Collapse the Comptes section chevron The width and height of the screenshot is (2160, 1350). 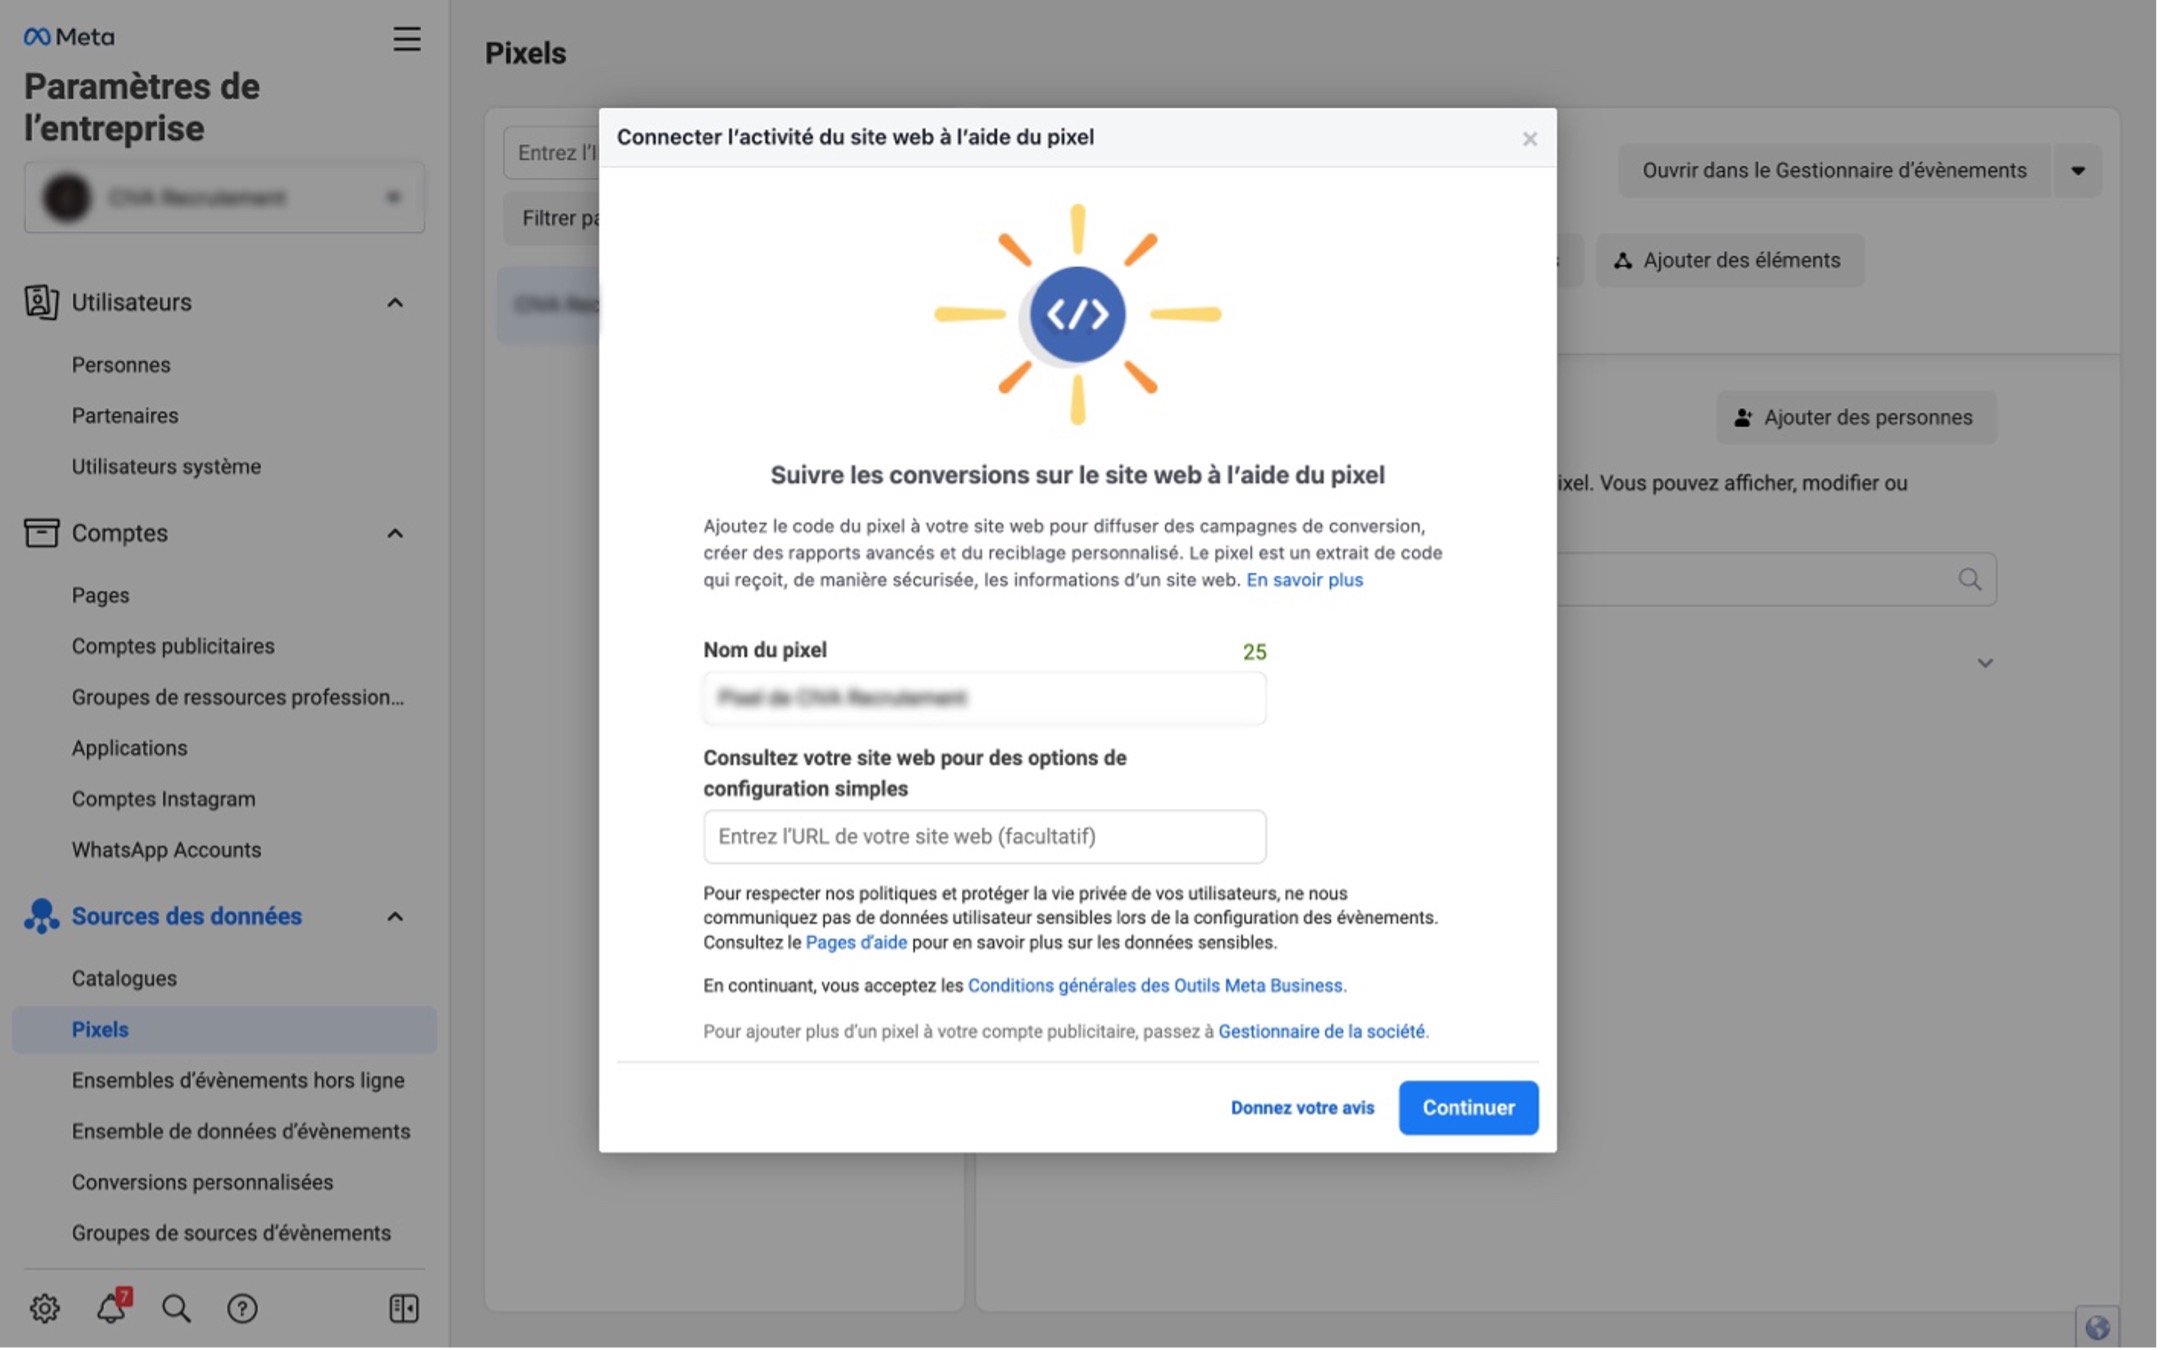(x=395, y=533)
